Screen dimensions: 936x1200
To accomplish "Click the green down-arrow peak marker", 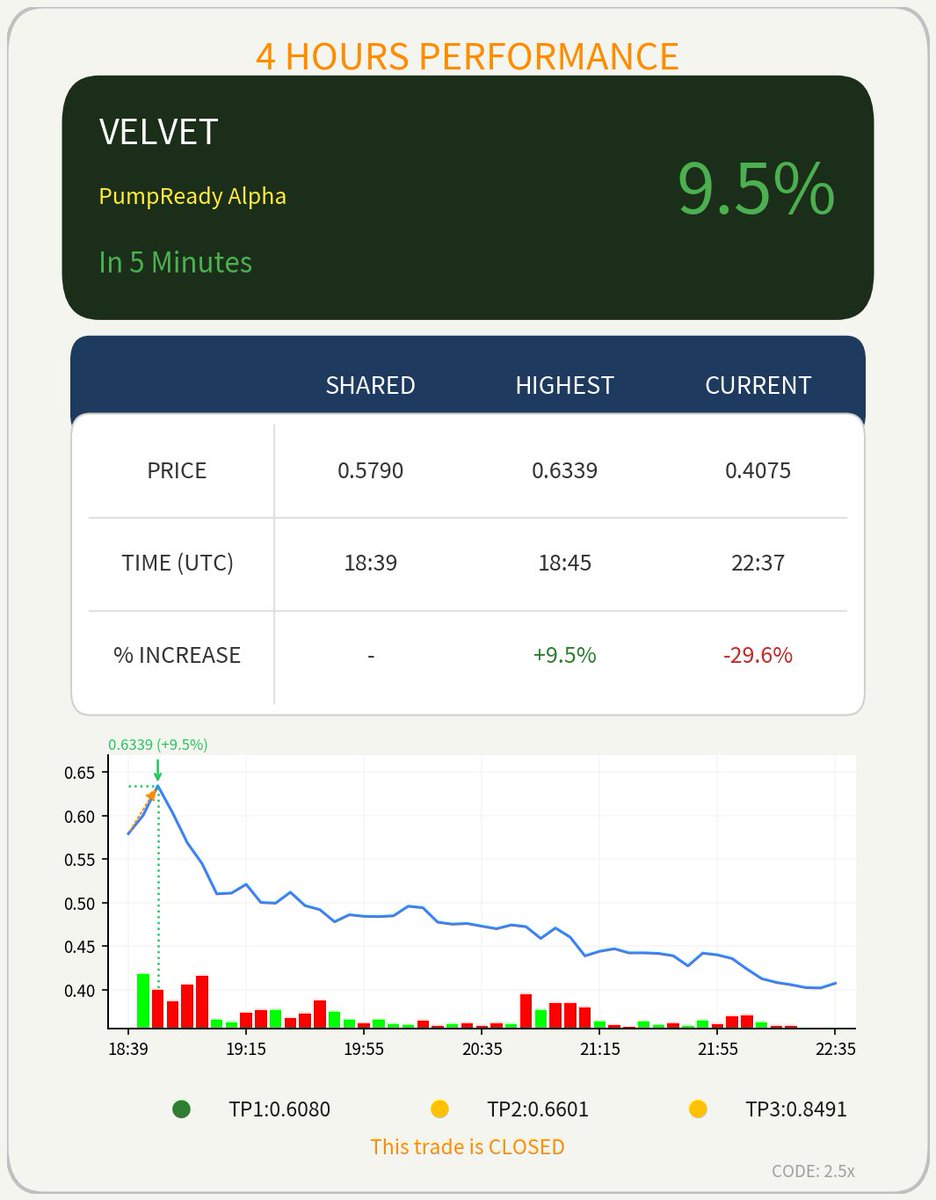I will pyautogui.click(x=157, y=771).
